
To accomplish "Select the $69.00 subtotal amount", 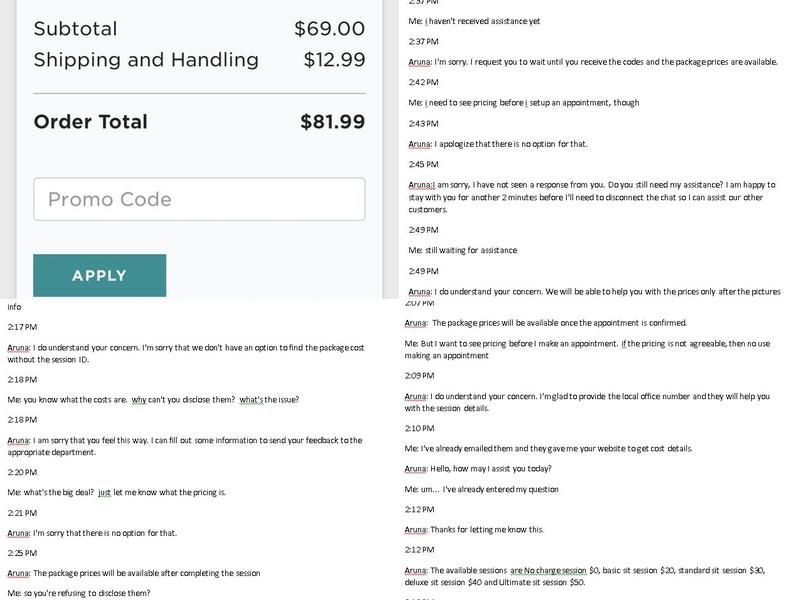I will (329, 29).
